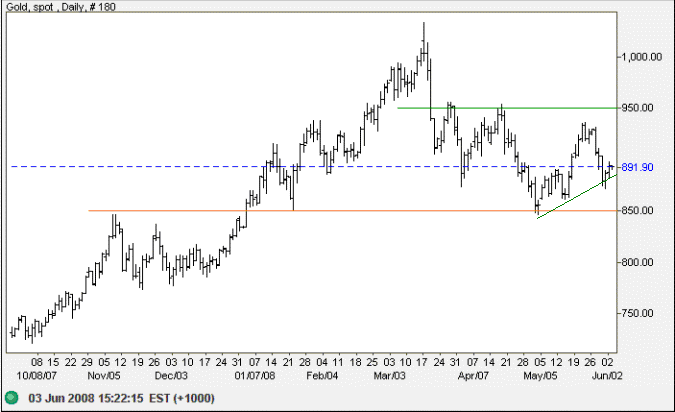
Task: Click the 850.00 price axis label
Action: tap(638, 211)
